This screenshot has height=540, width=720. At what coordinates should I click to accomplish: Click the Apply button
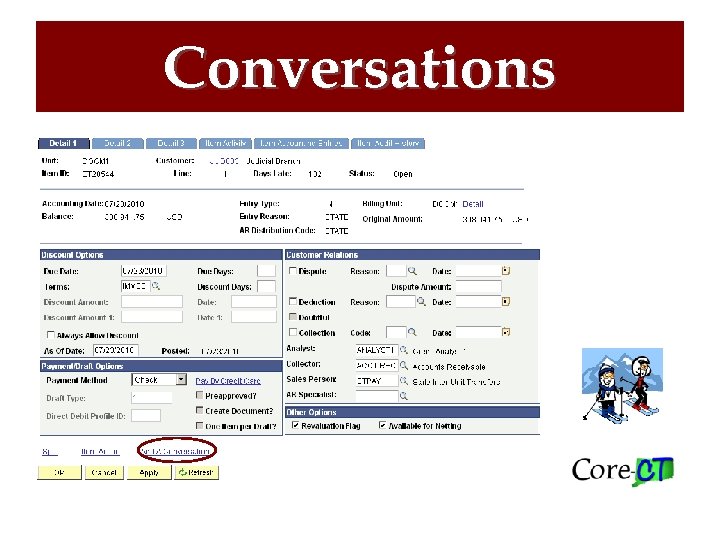(149, 472)
